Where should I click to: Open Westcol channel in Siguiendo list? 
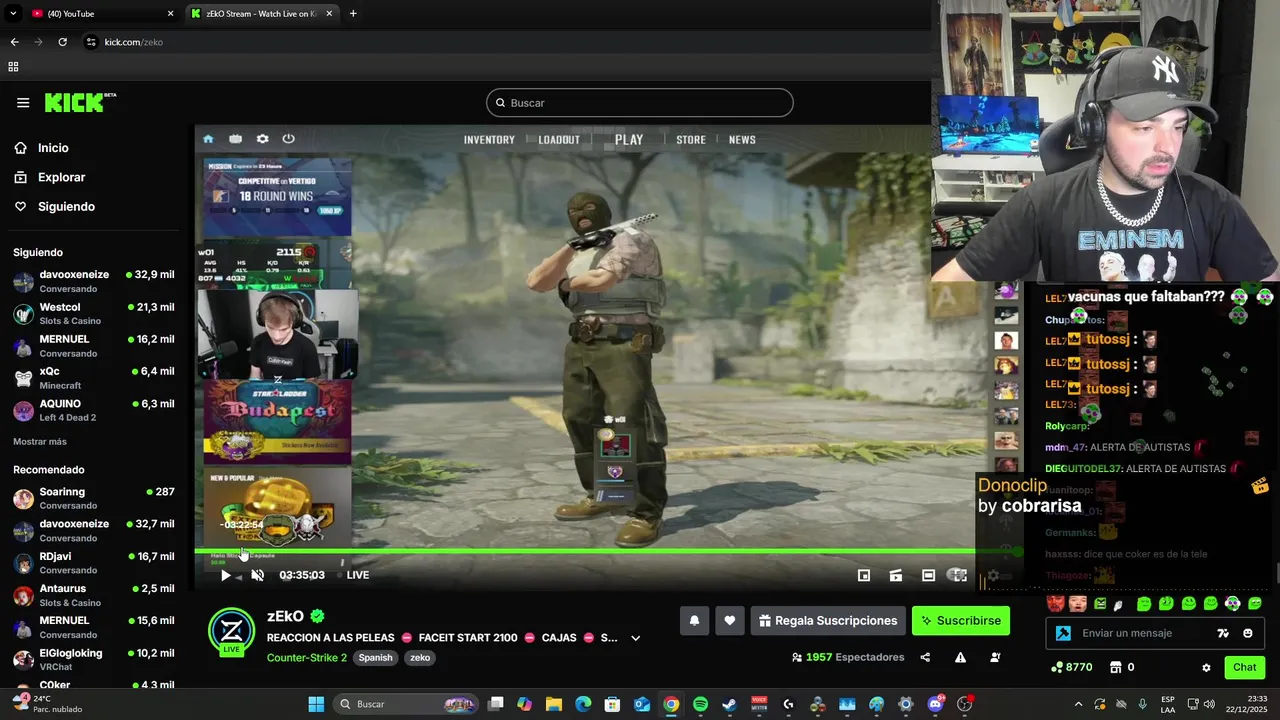click(x=94, y=313)
